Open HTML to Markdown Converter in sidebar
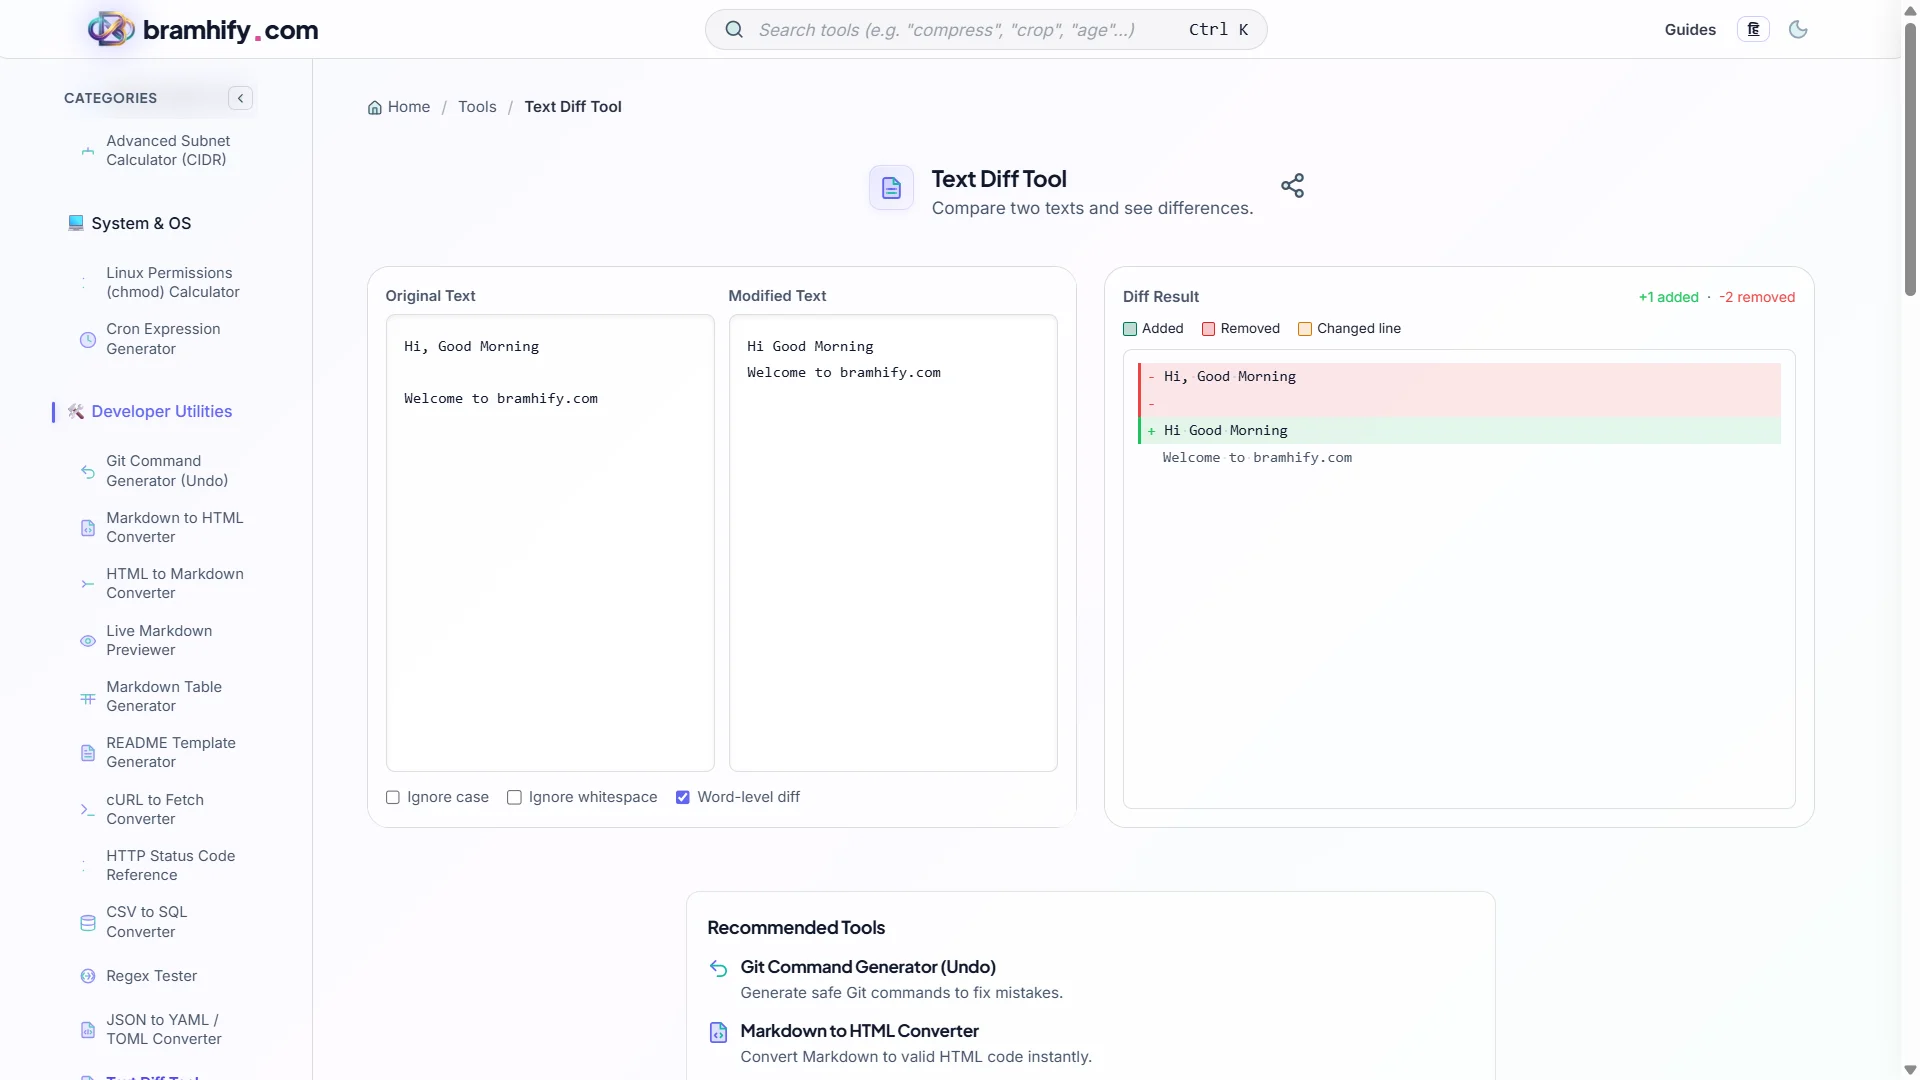The height and width of the screenshot is (1080, 1920). pos(175,584)
